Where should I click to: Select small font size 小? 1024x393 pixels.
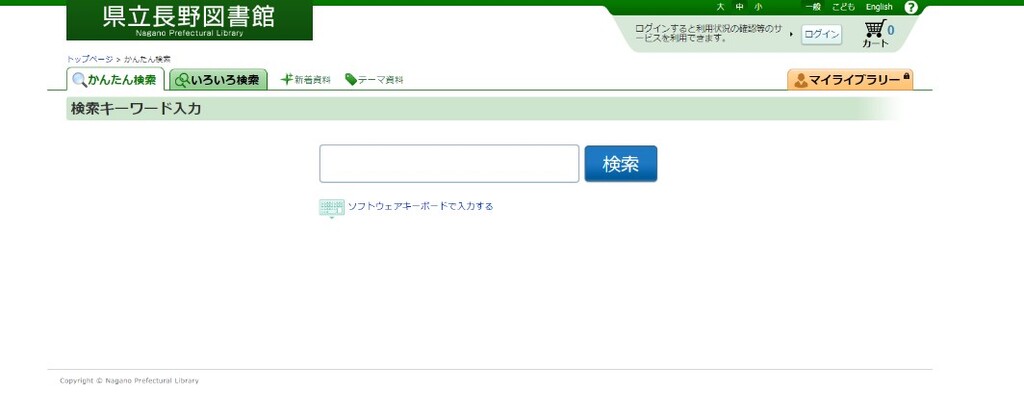758,7
